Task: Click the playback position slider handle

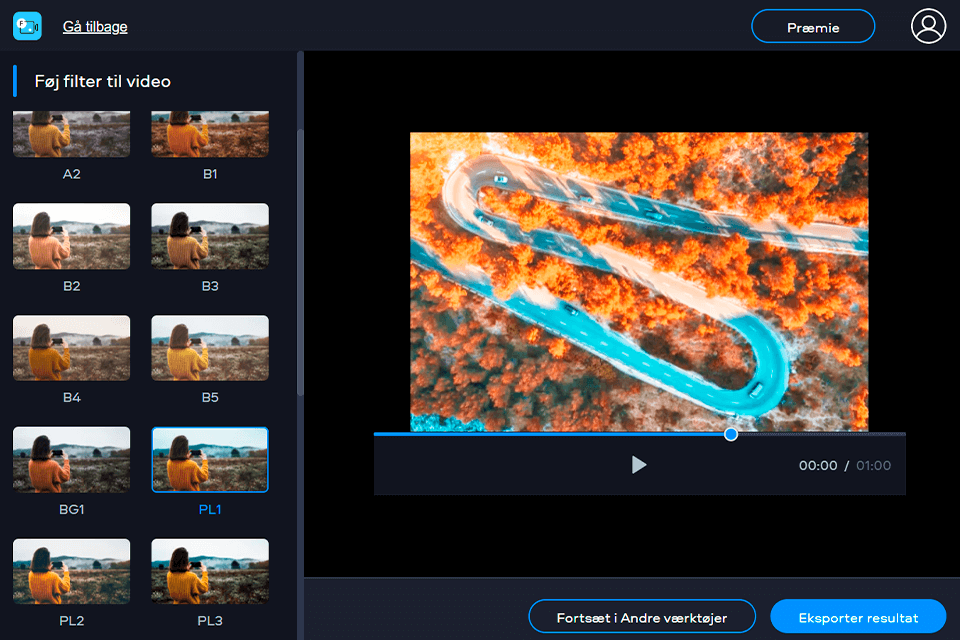Action: point(731,434)
